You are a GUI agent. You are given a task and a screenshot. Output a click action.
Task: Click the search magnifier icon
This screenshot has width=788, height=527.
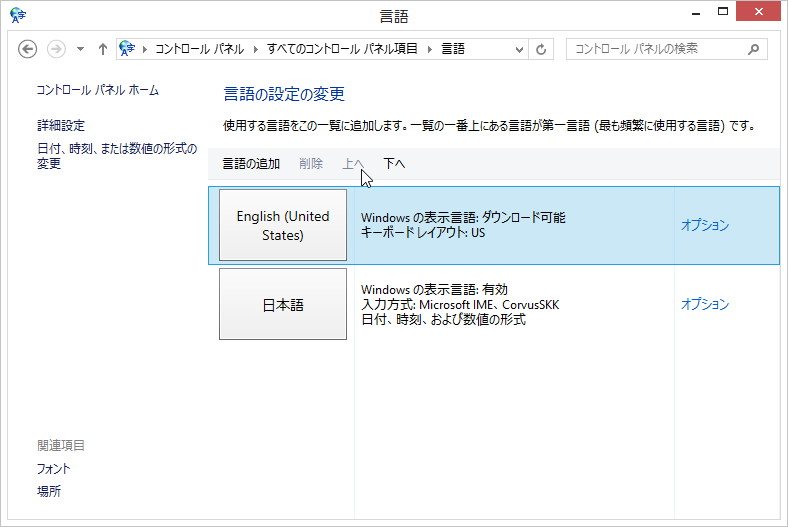click(x=753, y=49)
